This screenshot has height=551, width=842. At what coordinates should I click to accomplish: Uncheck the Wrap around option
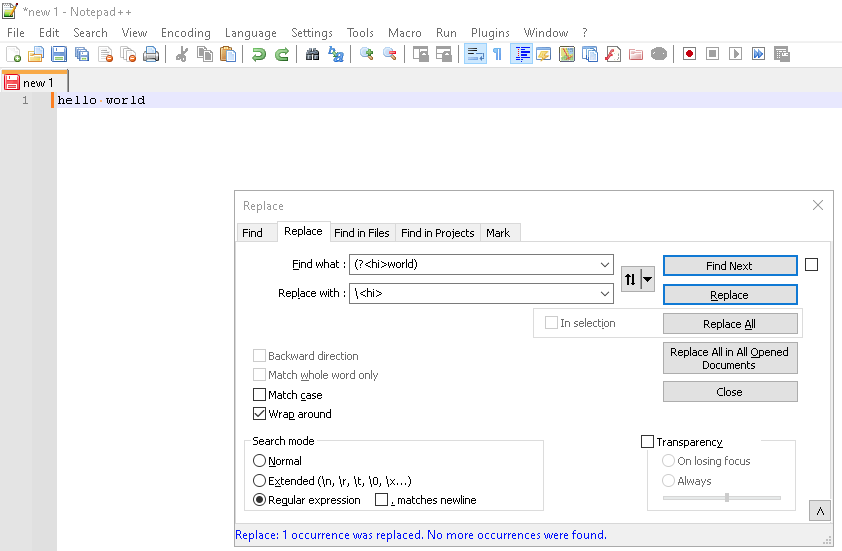point(259,414)
